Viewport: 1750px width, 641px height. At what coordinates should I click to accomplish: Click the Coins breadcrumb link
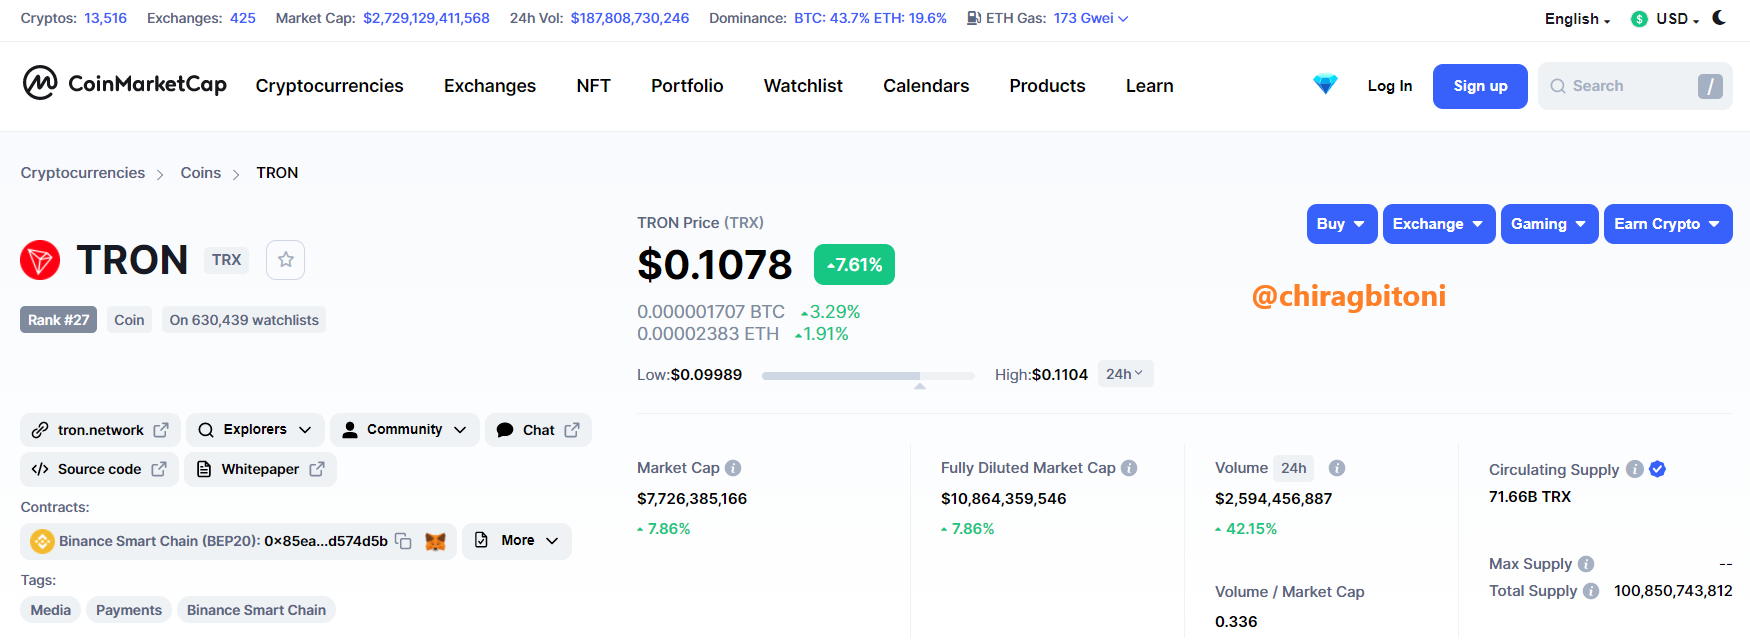coord(201,173)
